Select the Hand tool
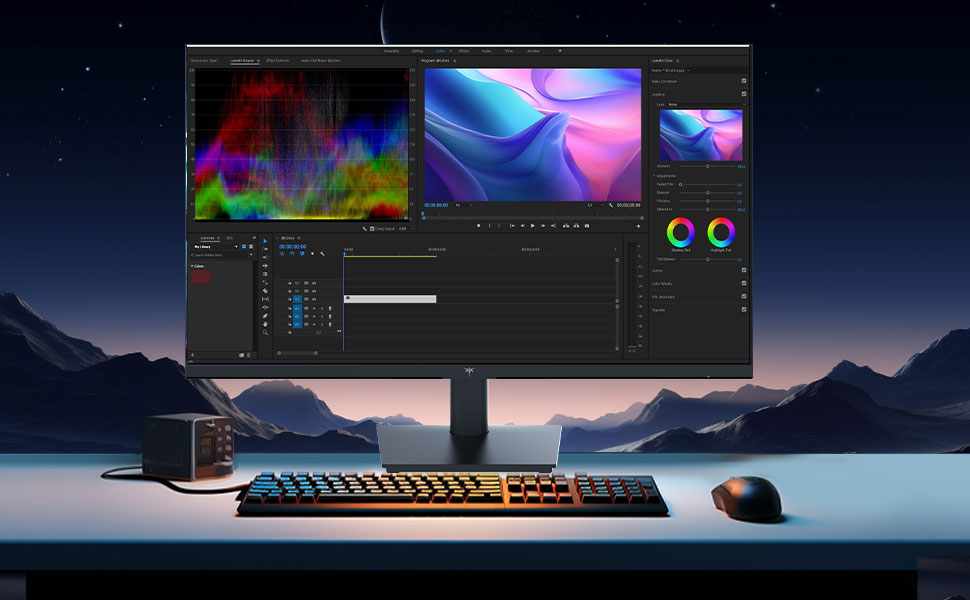The width and height of the screenshot is (970, 600). 265,324
